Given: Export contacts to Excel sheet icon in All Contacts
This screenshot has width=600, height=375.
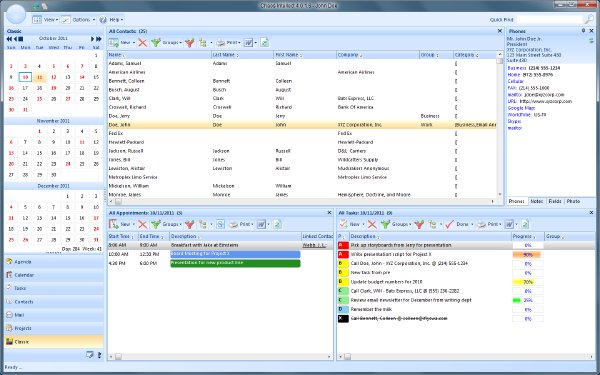Looking at the screenshot, I should [265, 42].
